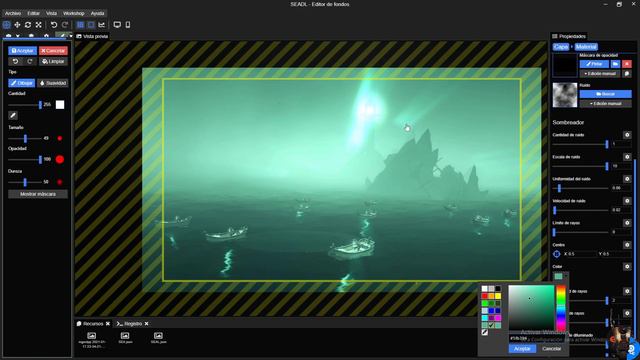Toggle the grid view icon in the toolbar
The image size is (640, 360).
pos(80,25)
